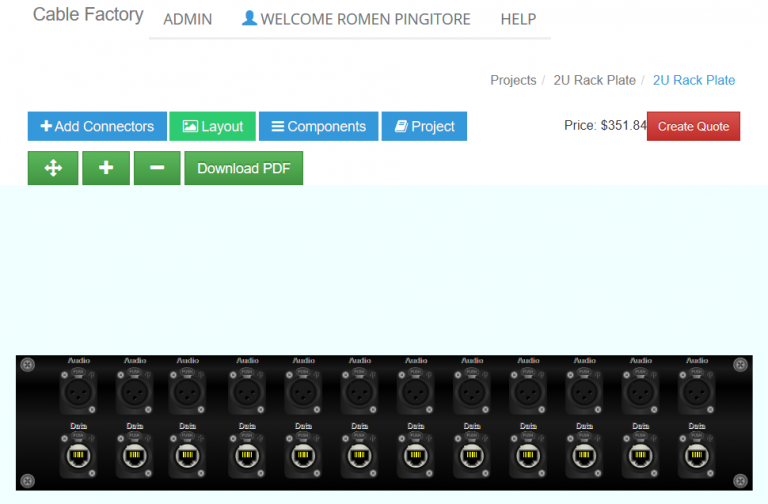Select the eleventh Audio XLR connector
This screenshot has height=504, width=768.
(x=641, y=391)
